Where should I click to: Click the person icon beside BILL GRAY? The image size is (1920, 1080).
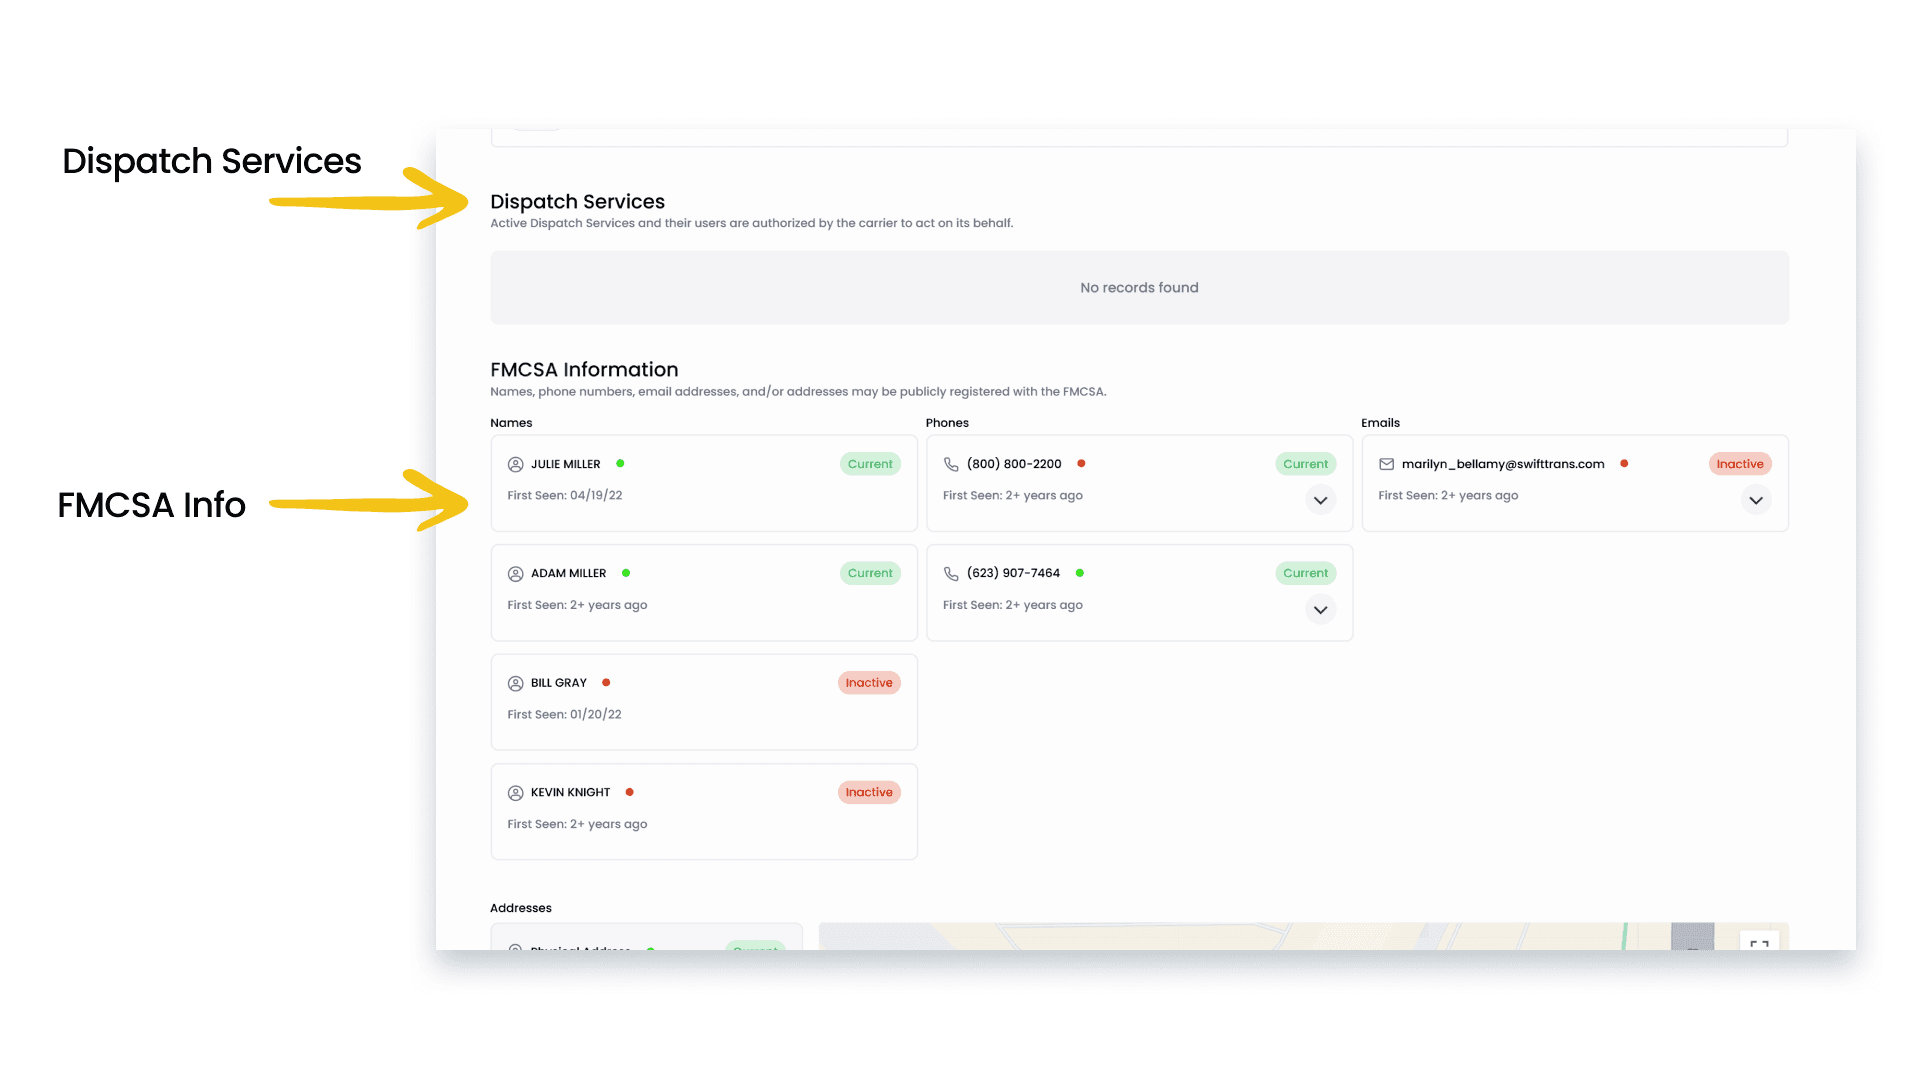pos(516,683)
